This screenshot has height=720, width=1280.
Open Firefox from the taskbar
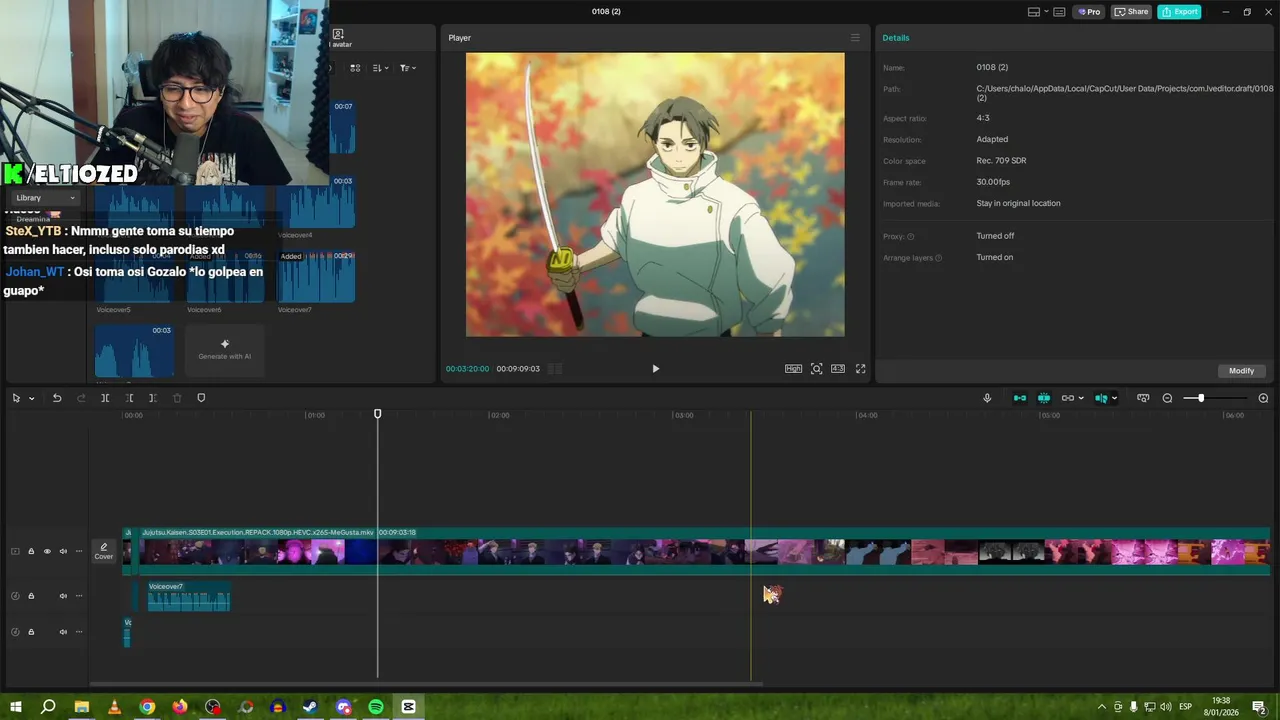click(180, 707)
